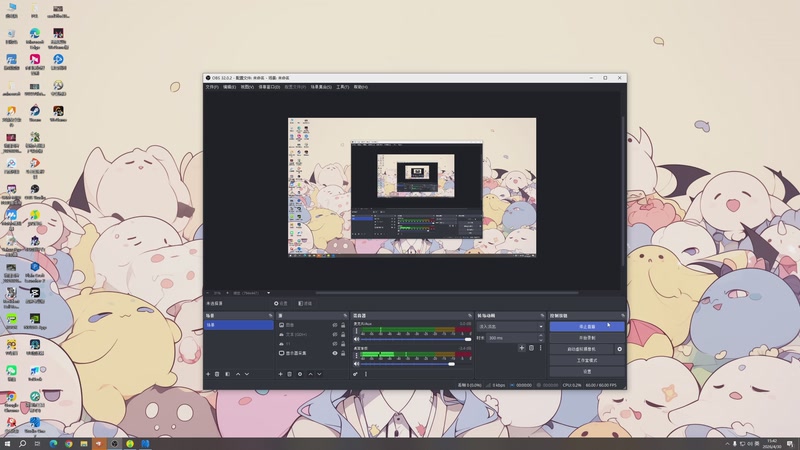Open the 停靠窗口(D) menu
Image resolution: width=800 pixels, height=450 pixels.
coord(269,87)
